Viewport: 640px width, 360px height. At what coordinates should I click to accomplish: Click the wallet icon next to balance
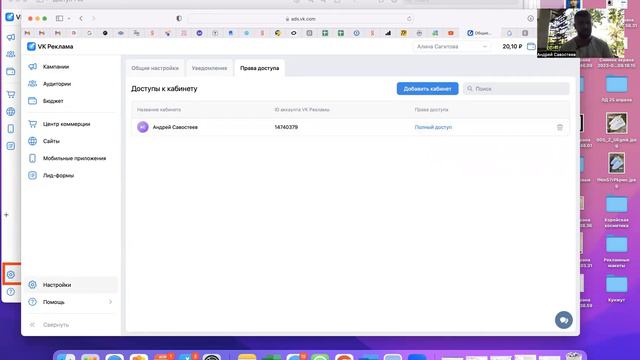pyautogui.click(x=531, y=47)
